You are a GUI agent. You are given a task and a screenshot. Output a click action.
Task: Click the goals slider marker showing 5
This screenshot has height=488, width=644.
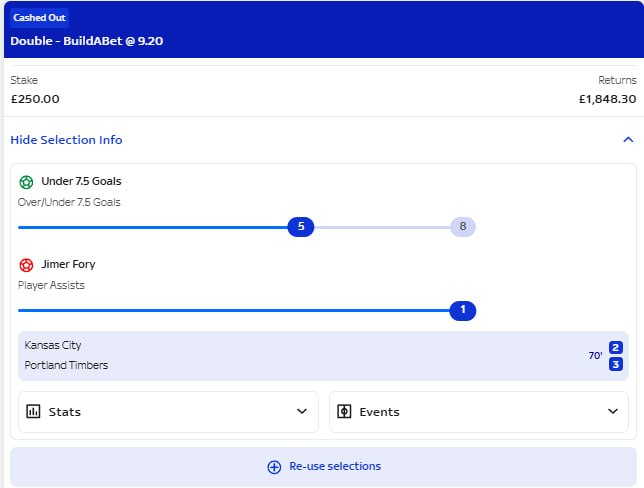click(301, 227)
